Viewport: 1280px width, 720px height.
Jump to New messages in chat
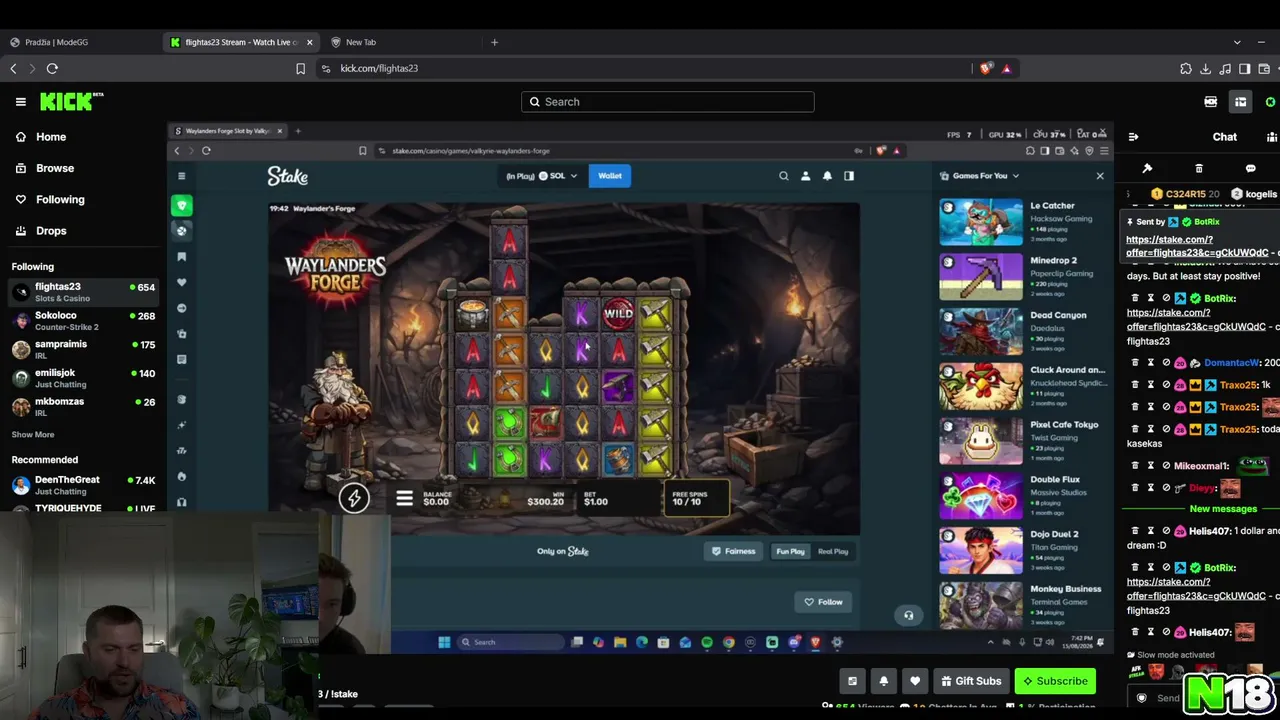click(1223, 509)
